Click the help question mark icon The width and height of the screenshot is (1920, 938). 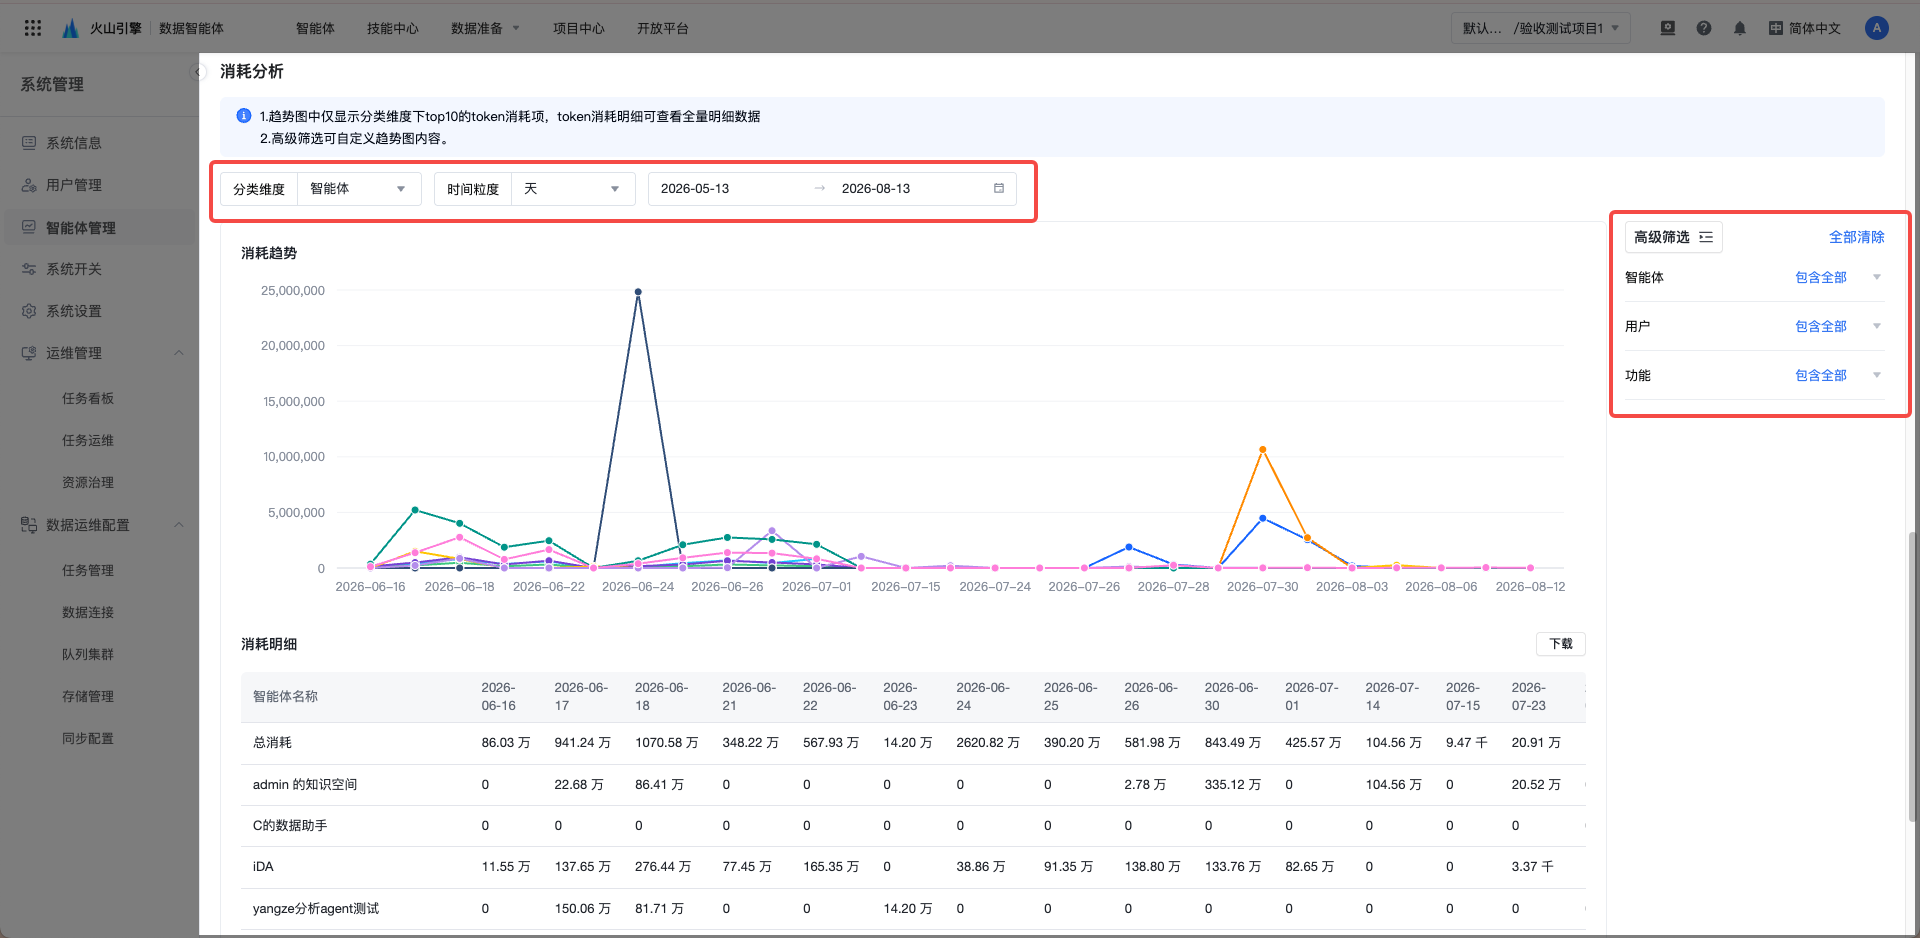1704,28
